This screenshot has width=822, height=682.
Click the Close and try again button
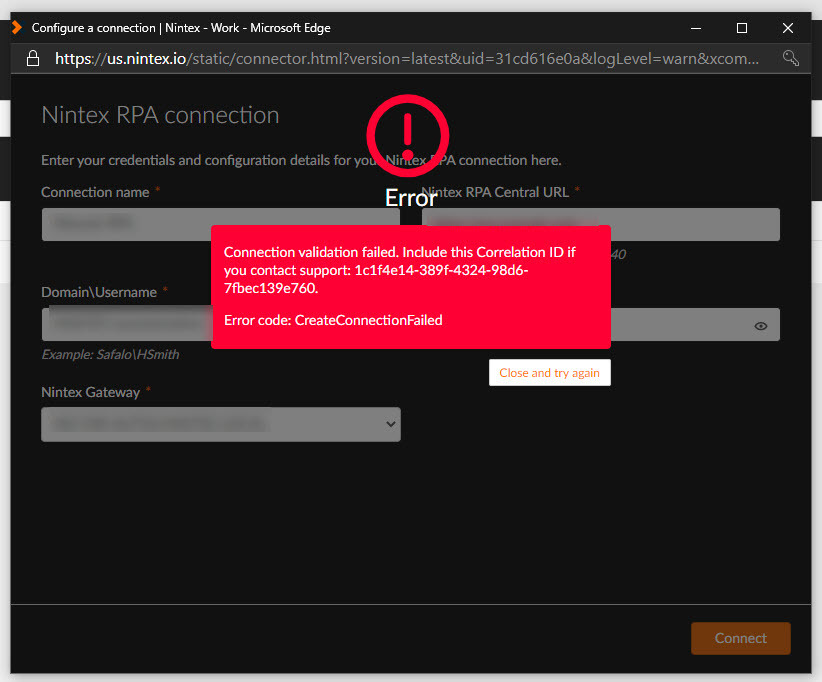click(549, 373)
